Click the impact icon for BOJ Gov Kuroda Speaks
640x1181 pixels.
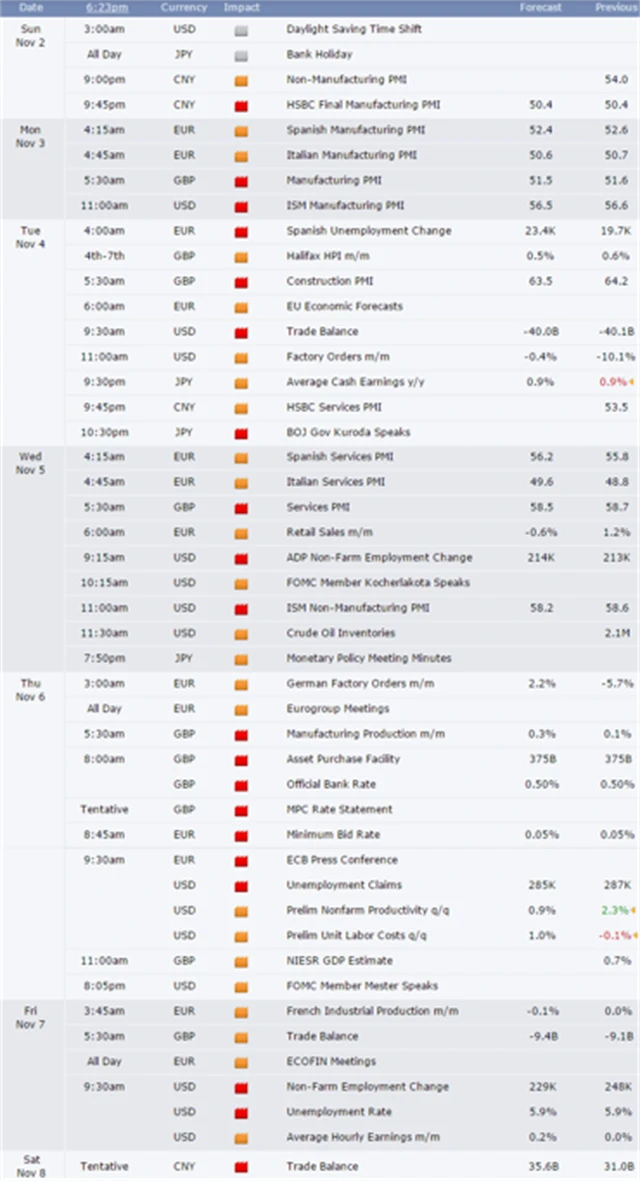pyautogui.click(x=240, y=432)
